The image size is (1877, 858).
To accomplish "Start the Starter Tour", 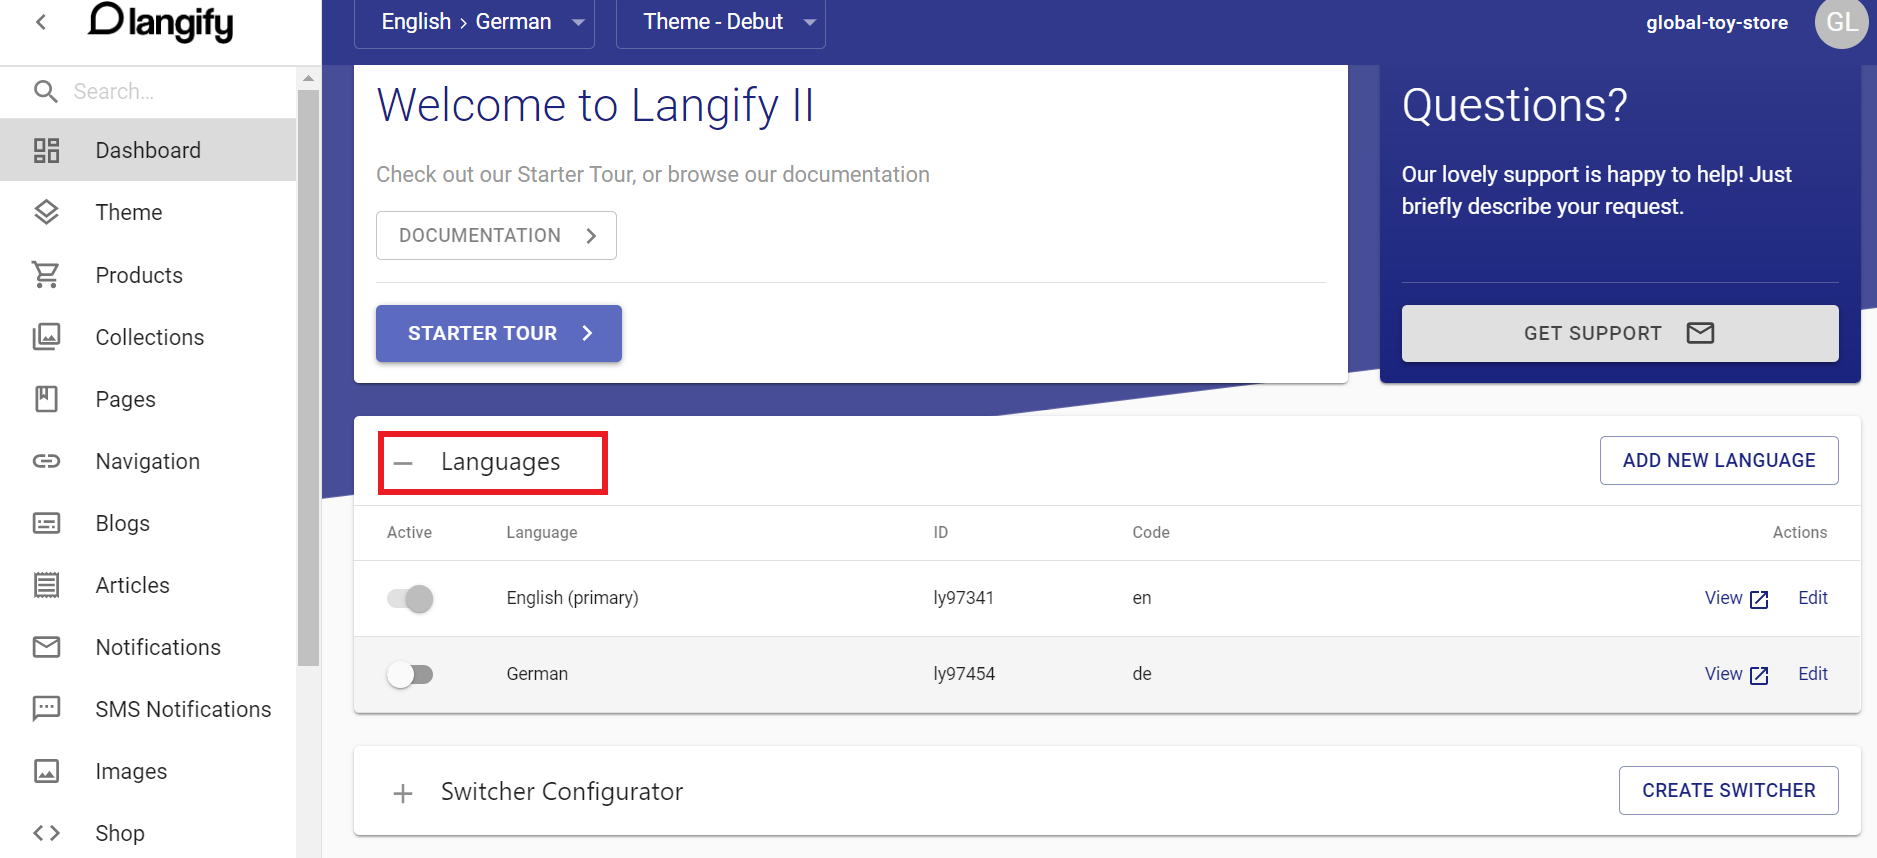I will click(499, 333).
